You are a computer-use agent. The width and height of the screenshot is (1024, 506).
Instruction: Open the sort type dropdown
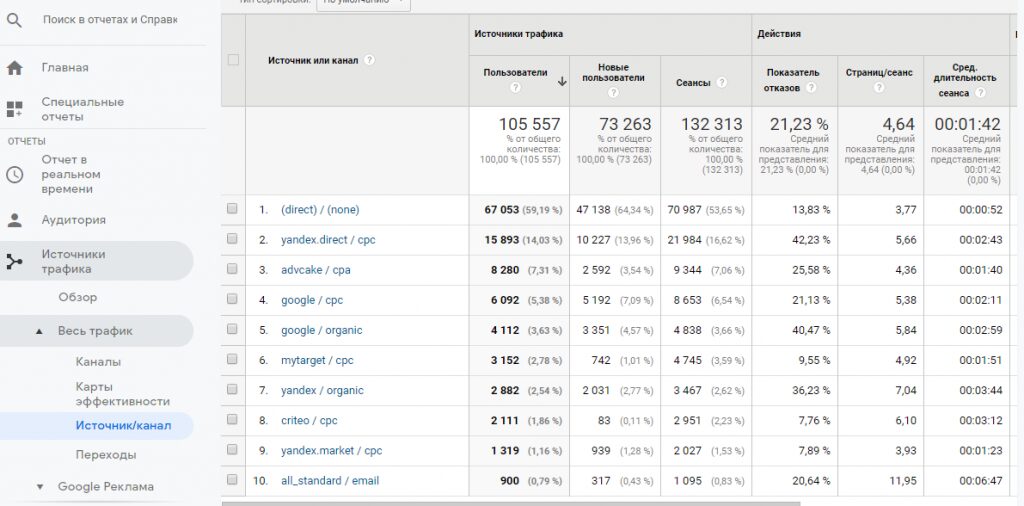[363, 3]
